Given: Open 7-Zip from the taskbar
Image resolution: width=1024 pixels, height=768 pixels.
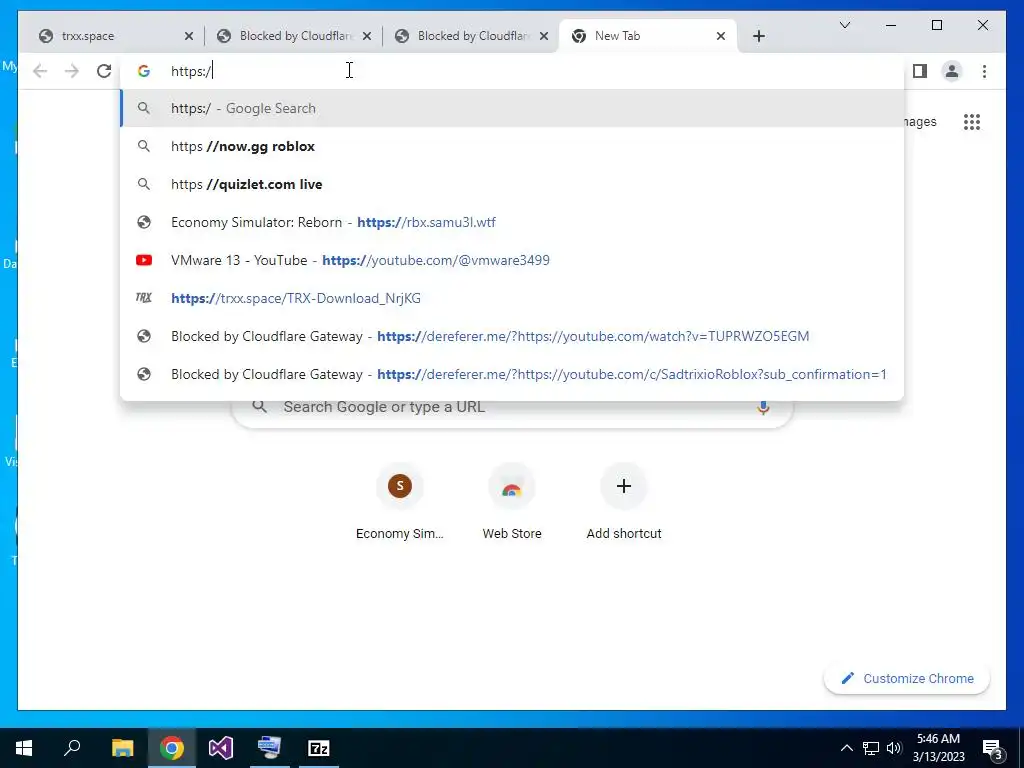Looking at the screenshot, I should pyautogui.click(x=319, y=748).
